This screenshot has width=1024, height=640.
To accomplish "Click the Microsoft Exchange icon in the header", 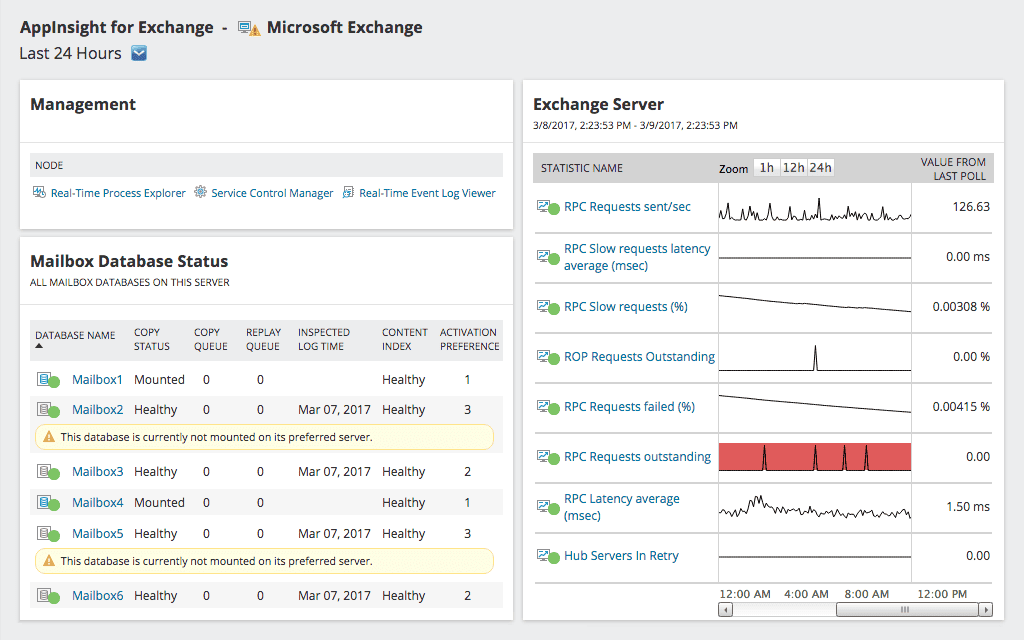I will tap(246, 27).
